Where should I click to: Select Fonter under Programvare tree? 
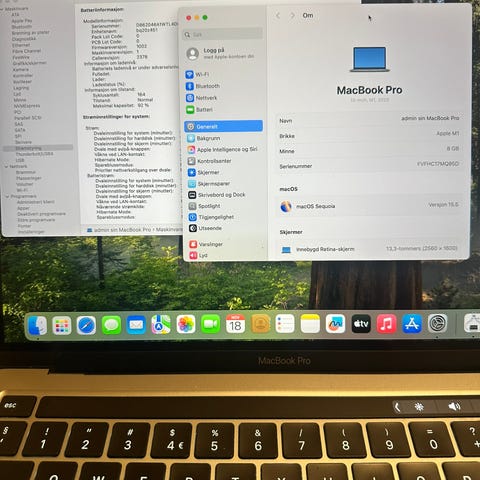[x=24, y=226]
